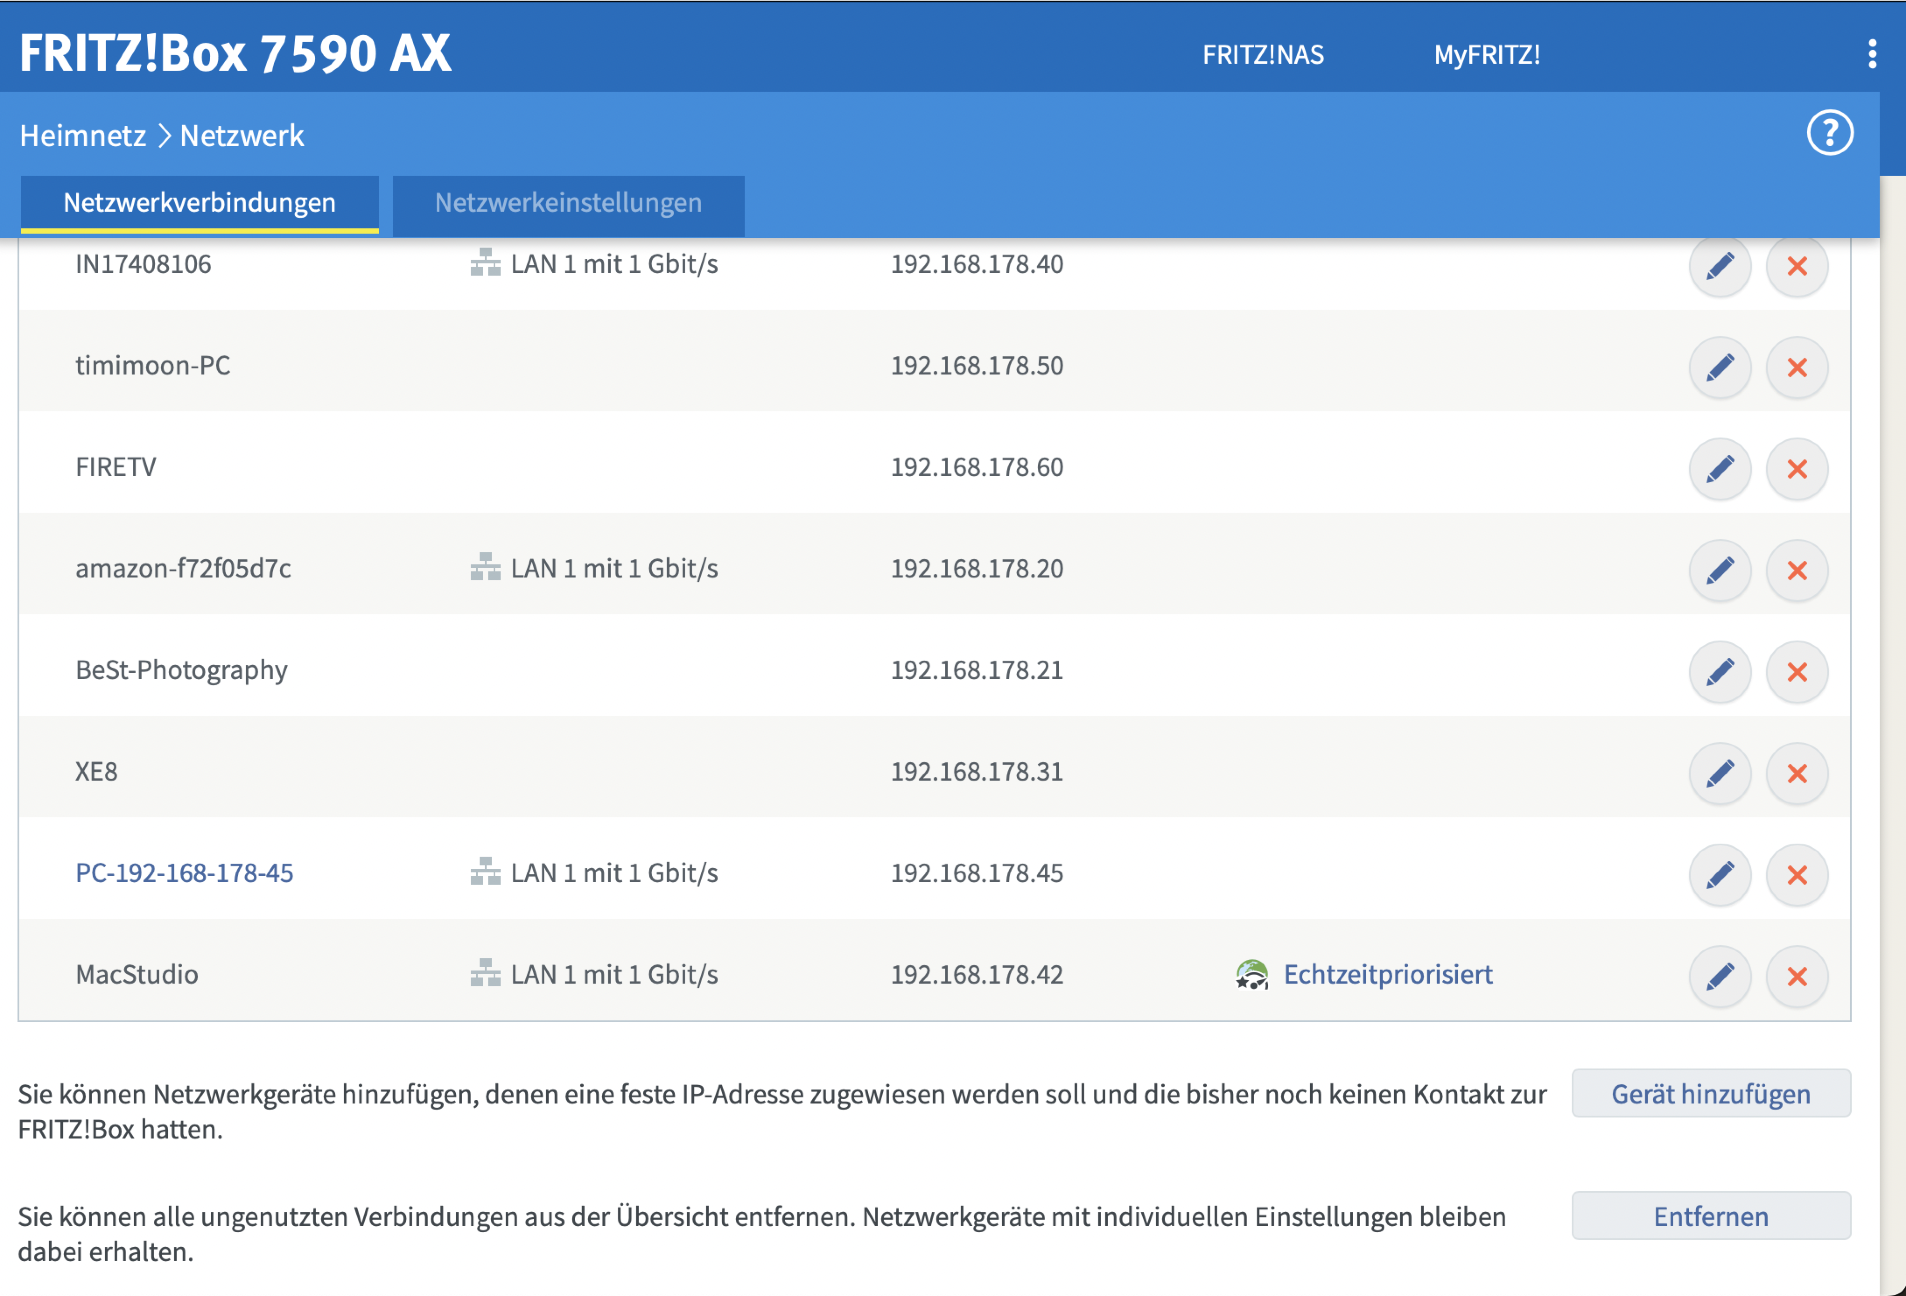Click the FRITZ!Box 7590 AX logo title
This screenshot has height=1296, width=1906.
pyautogui.click(x=236, y=53)
